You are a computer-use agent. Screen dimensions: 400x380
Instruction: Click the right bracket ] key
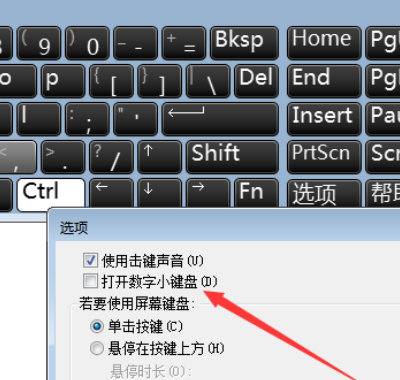[160, 81]
